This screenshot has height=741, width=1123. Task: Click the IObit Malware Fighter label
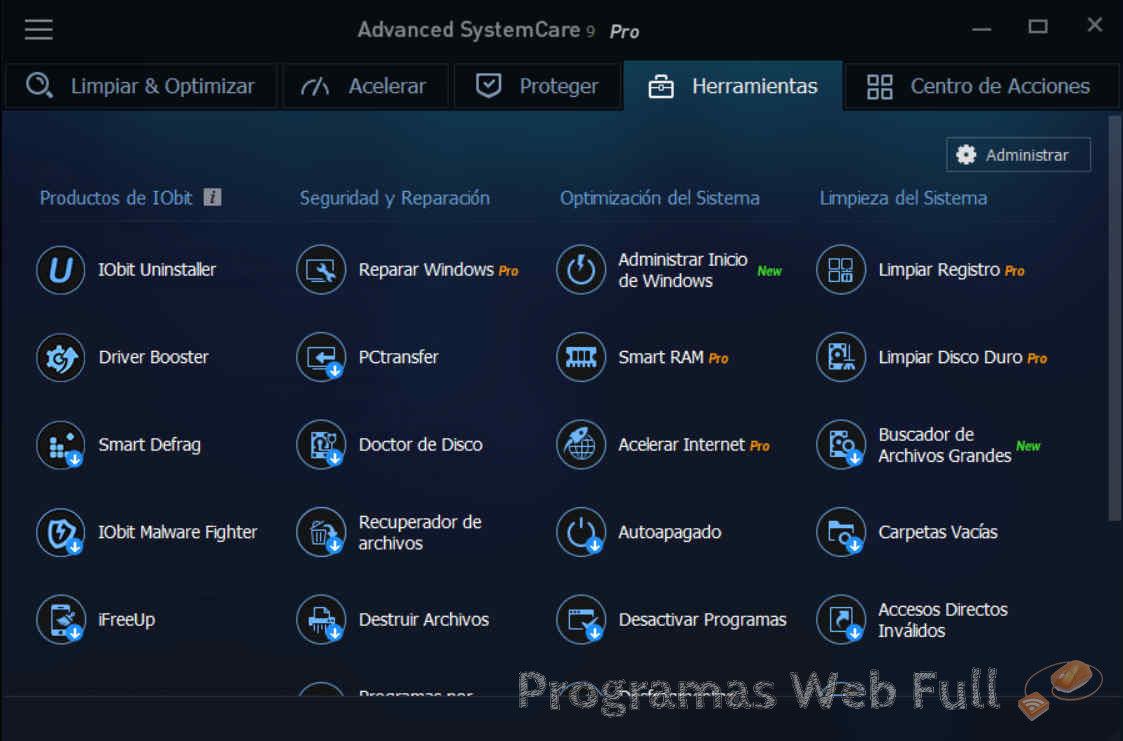coord(178,532)
